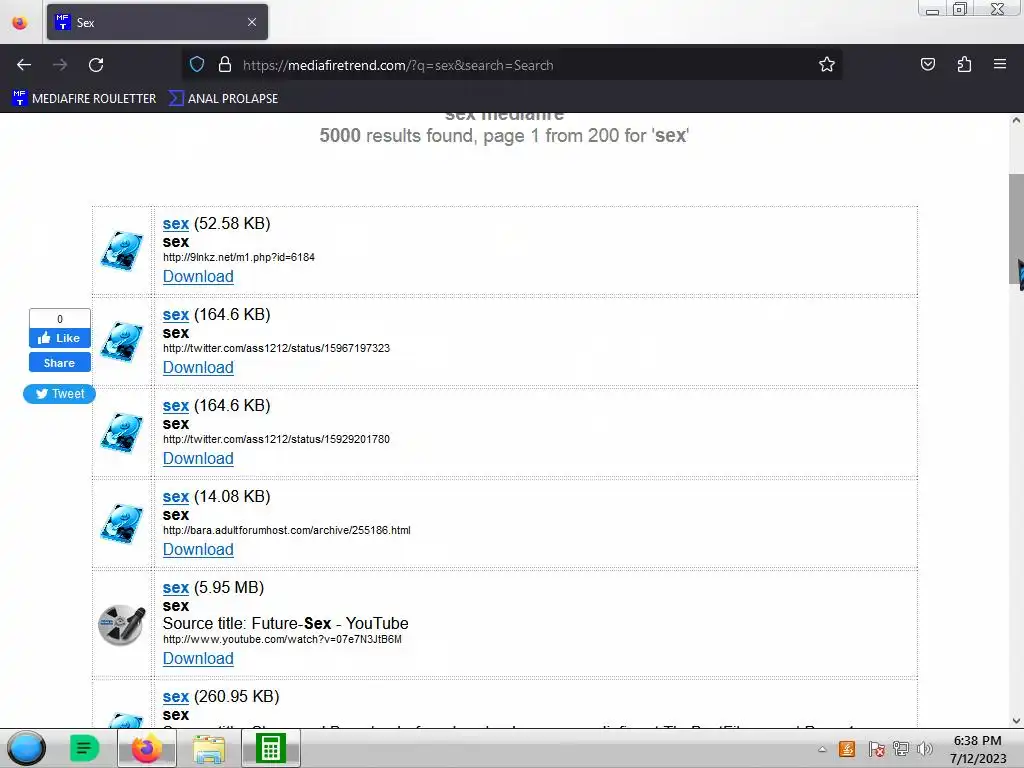Download the bara.adultforumhost.com result
The width and height of the screenshot is (1024, 768).
(198, 550)
